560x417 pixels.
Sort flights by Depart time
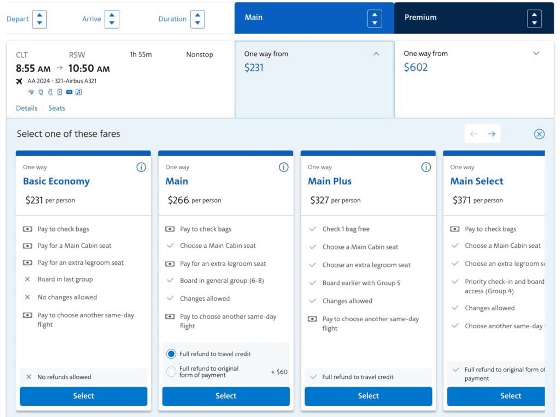pyautogui.click(x=39, y=19)
